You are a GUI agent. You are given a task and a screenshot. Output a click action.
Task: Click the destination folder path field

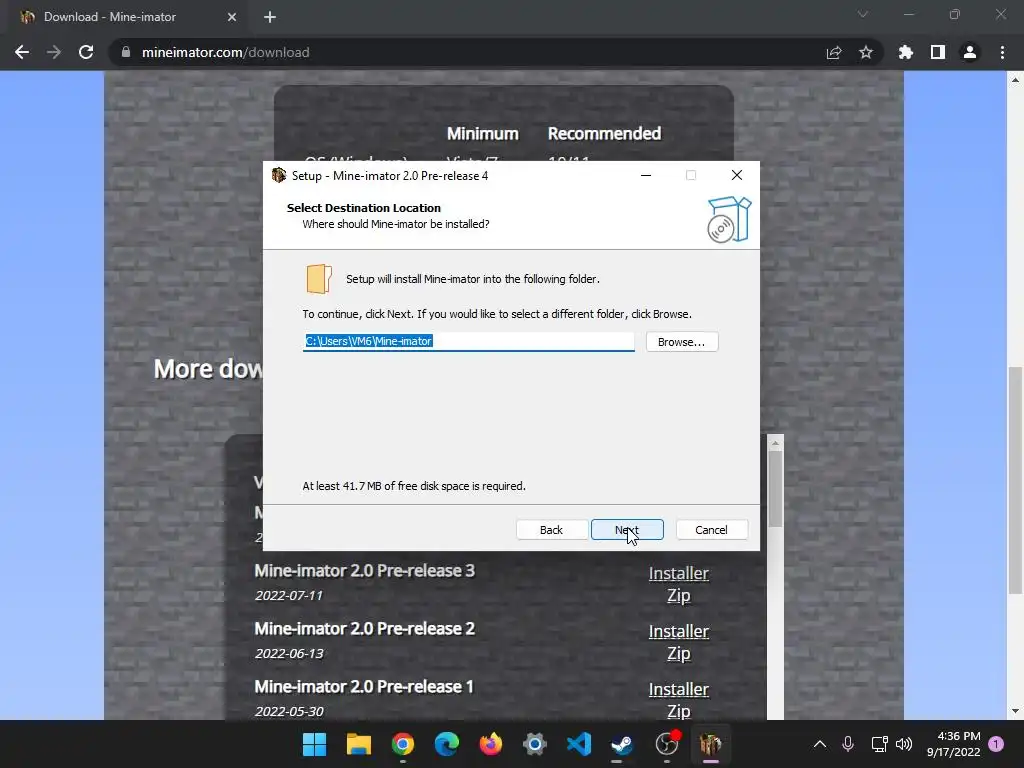(468, 341)
